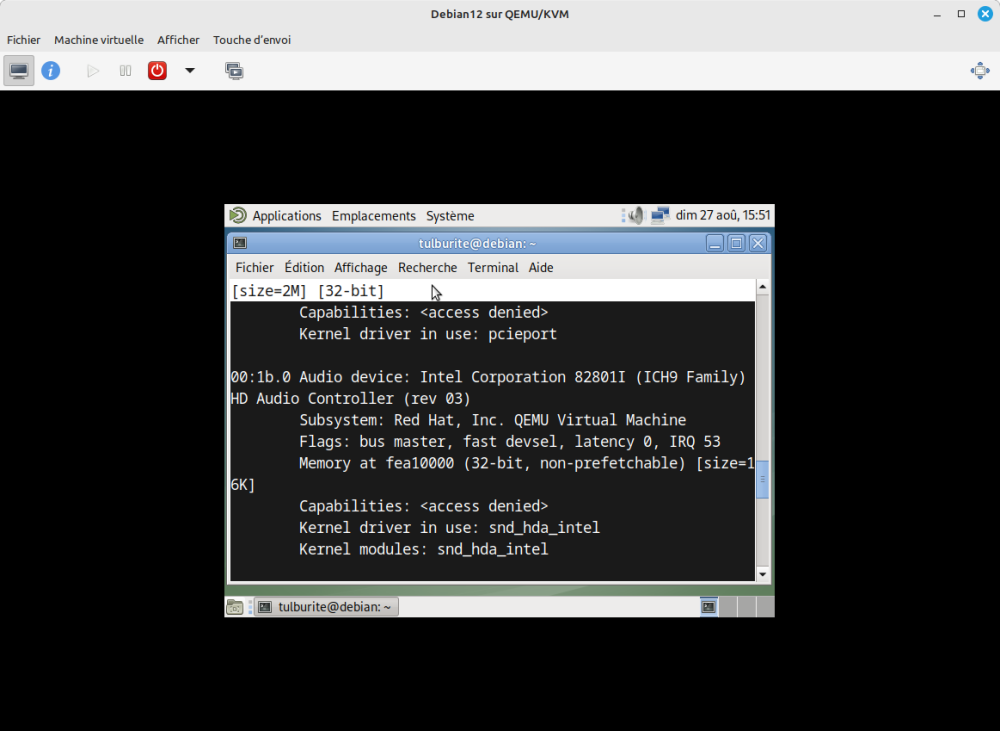Switch to the first workspace in switcher
The width and height of the screenshot is (1000, 731).
[709, 607]
